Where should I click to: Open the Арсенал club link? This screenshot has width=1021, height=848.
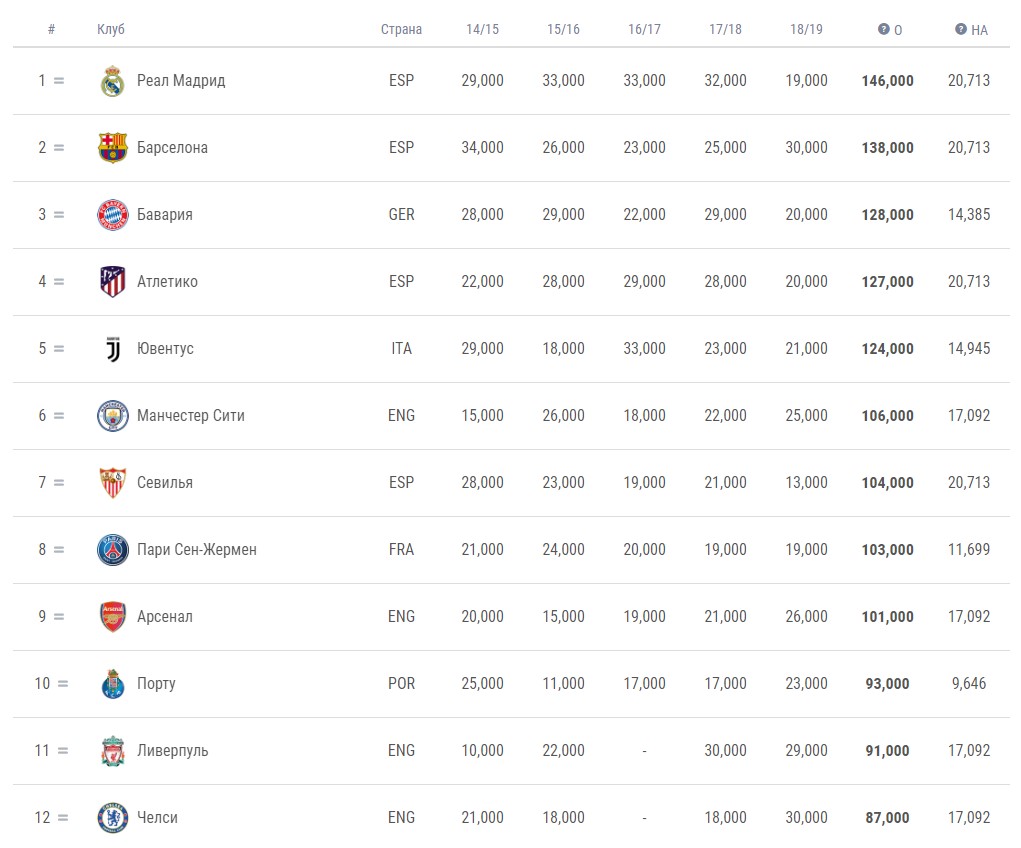[165, 617]
